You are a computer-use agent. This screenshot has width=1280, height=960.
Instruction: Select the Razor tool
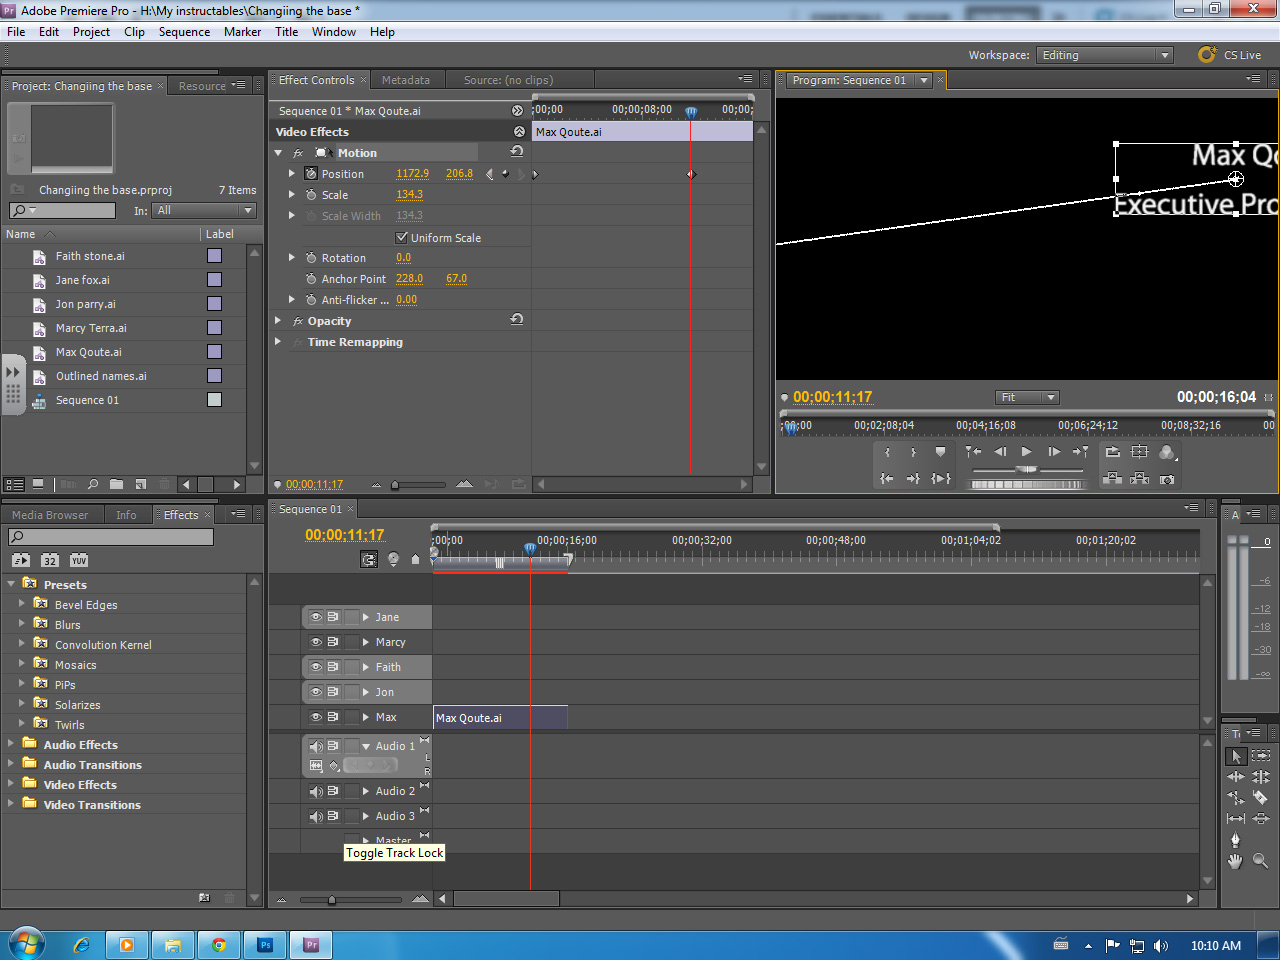(x=1260, y=797)
